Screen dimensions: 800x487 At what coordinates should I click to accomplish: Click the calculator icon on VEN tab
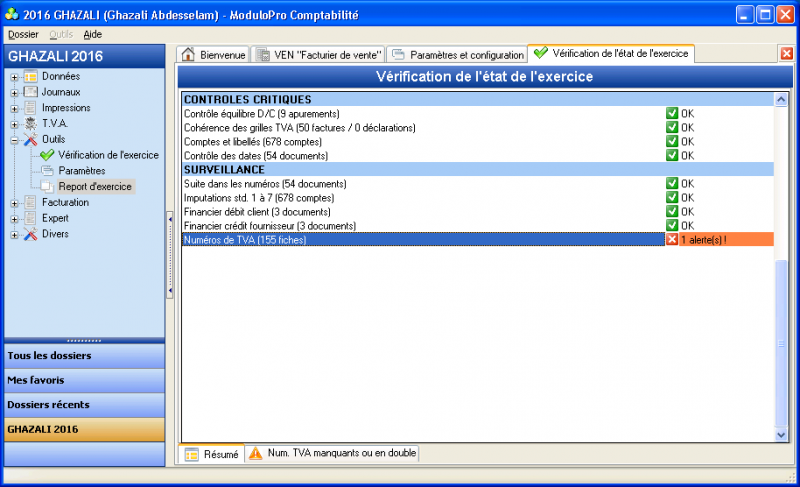tap(263, 55)
